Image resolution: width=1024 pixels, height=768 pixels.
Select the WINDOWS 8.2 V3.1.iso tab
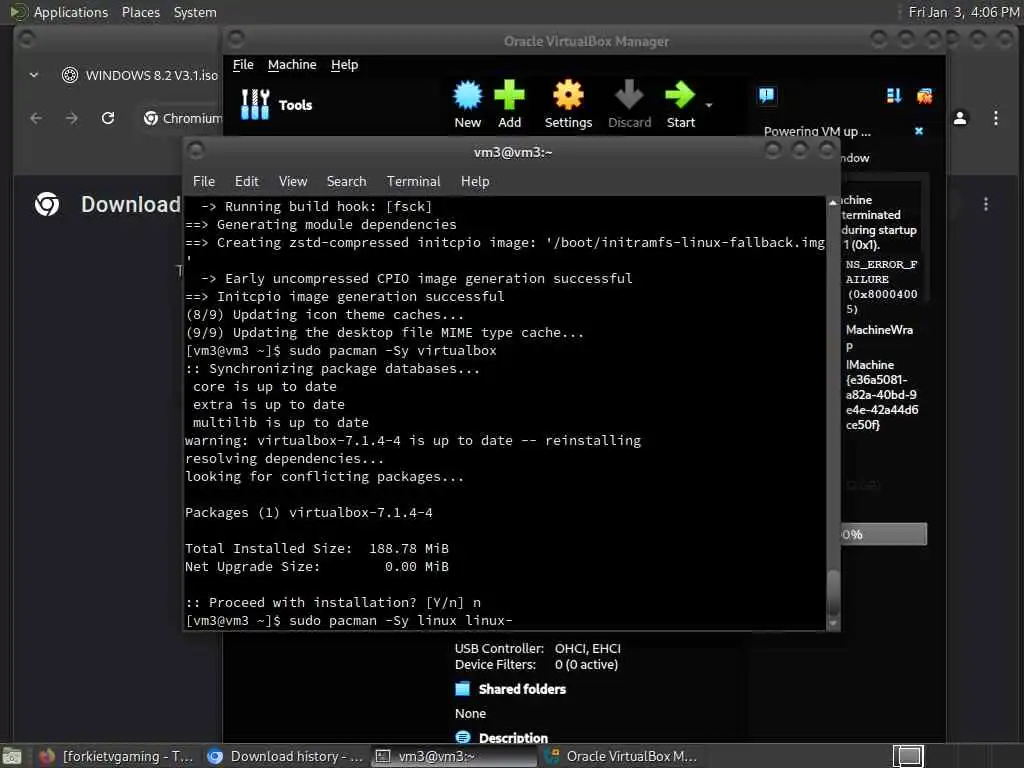[140, 75]
